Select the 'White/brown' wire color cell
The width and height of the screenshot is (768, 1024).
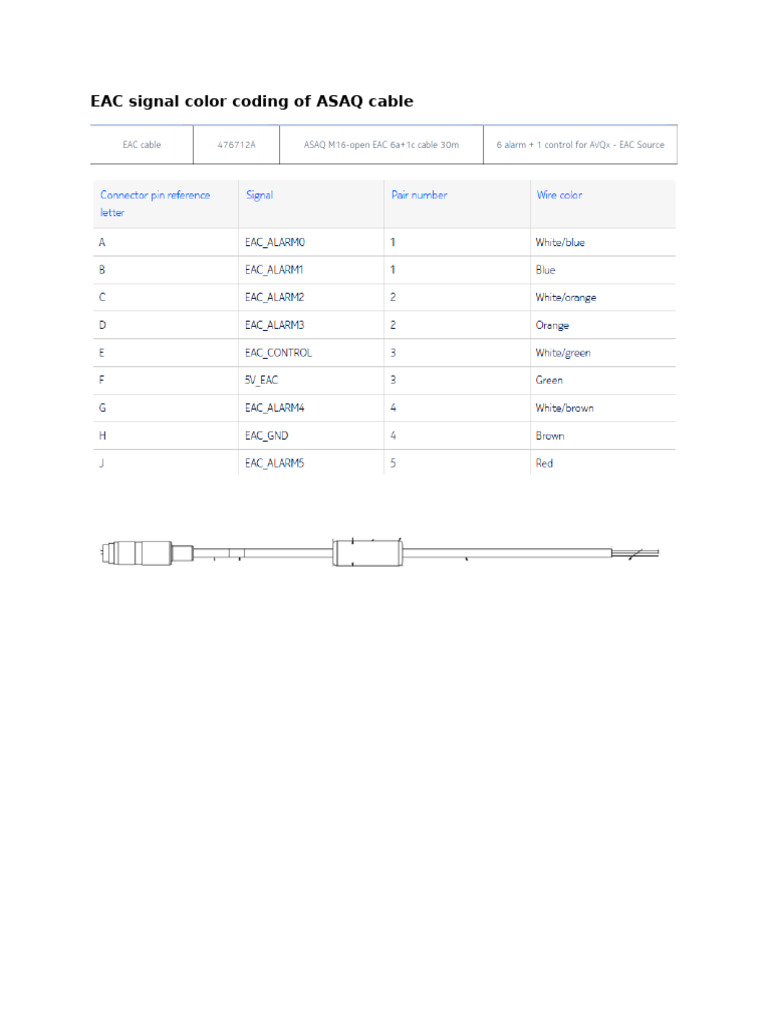coord(564,408)
